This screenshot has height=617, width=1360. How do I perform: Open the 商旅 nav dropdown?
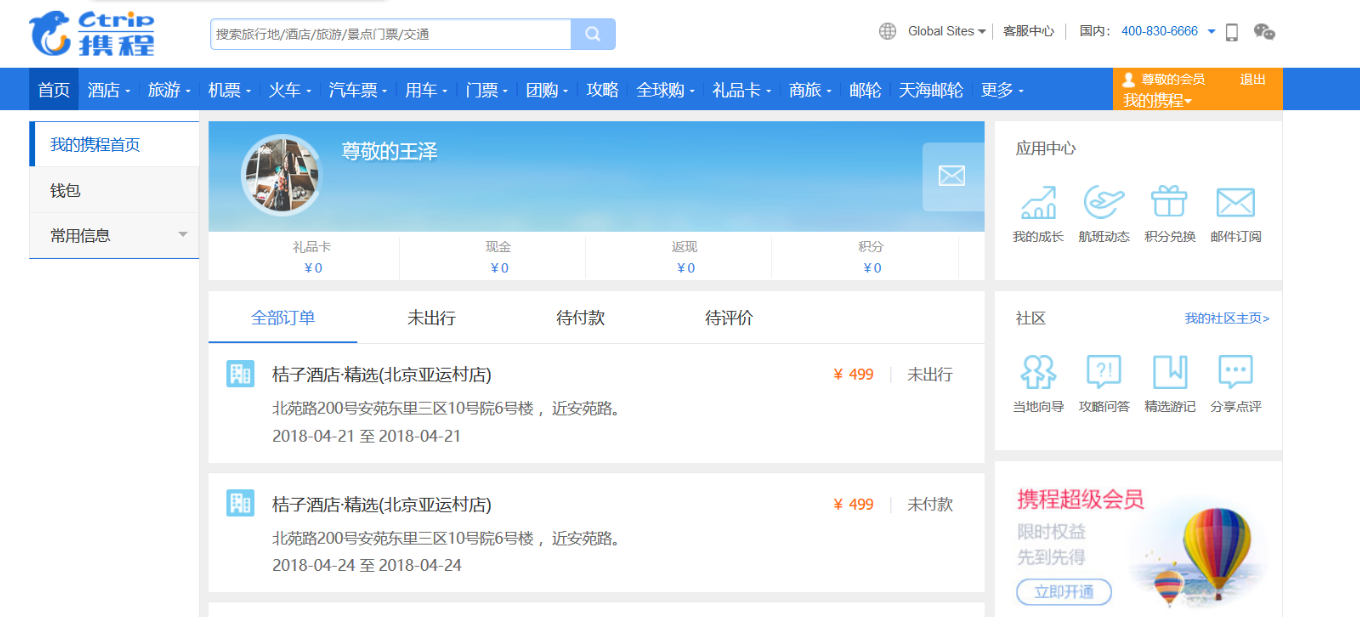coord(810,90)
